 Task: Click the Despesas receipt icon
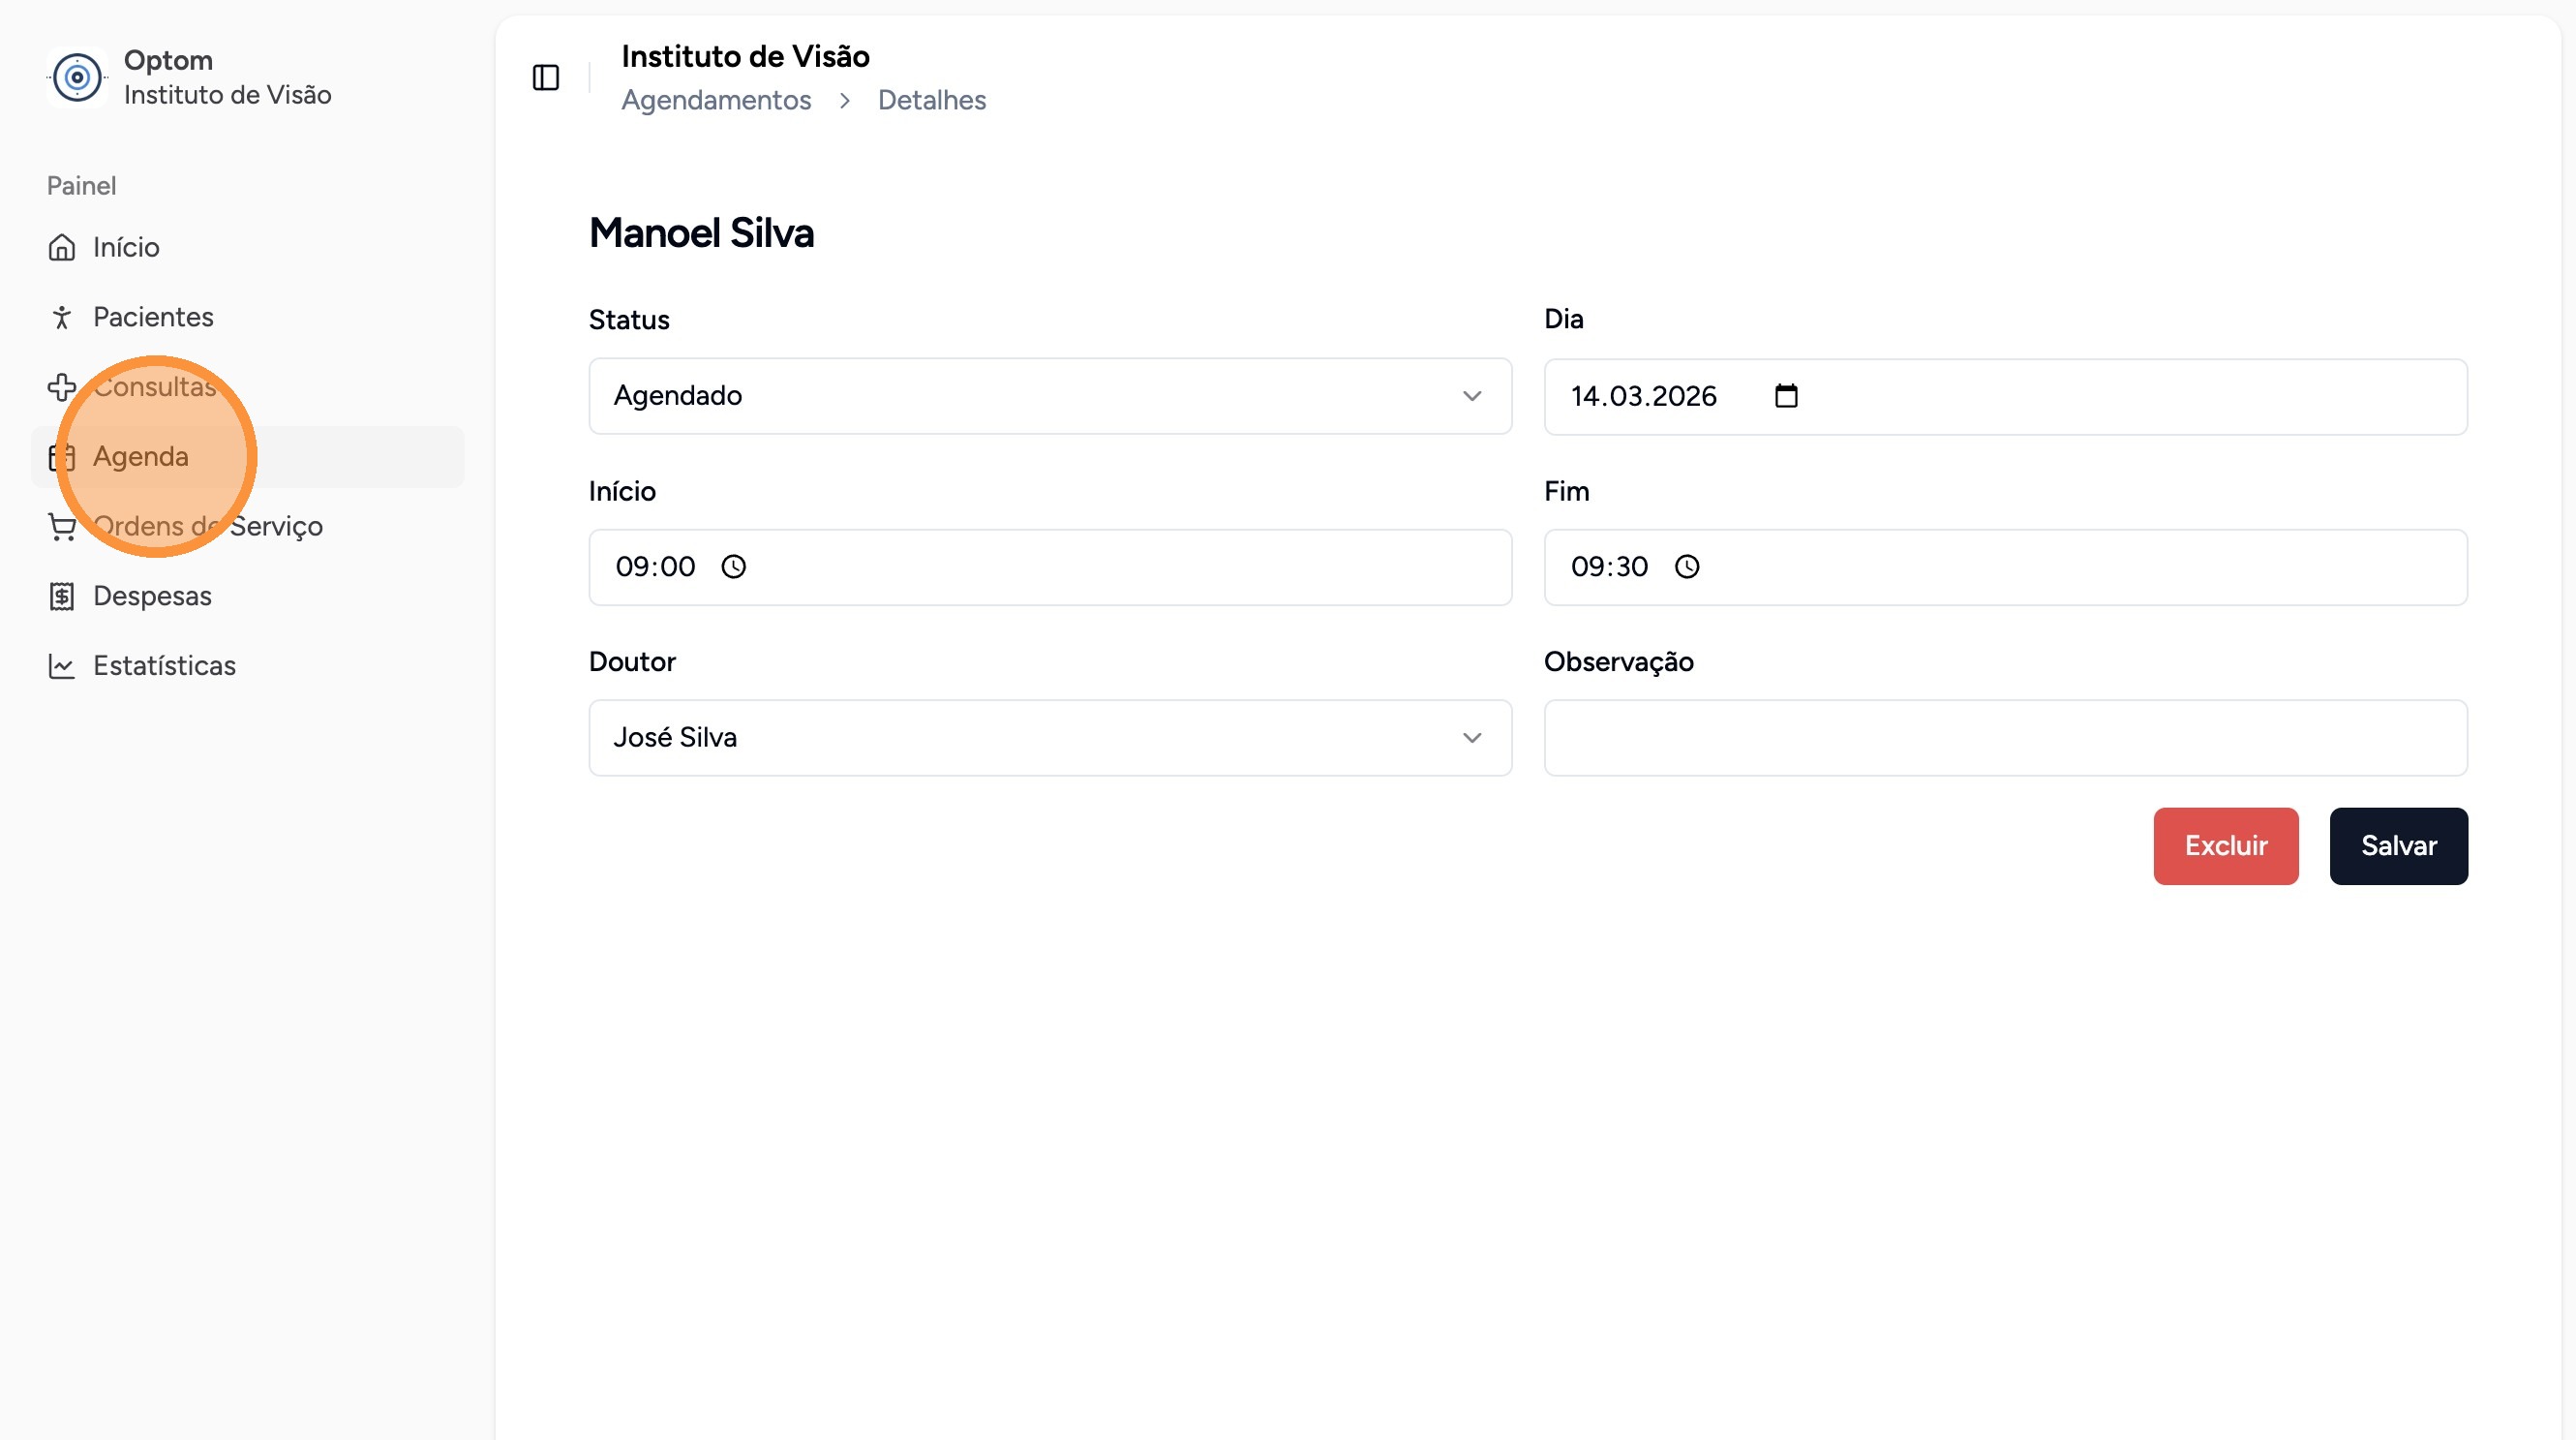[x=62, y=596]
